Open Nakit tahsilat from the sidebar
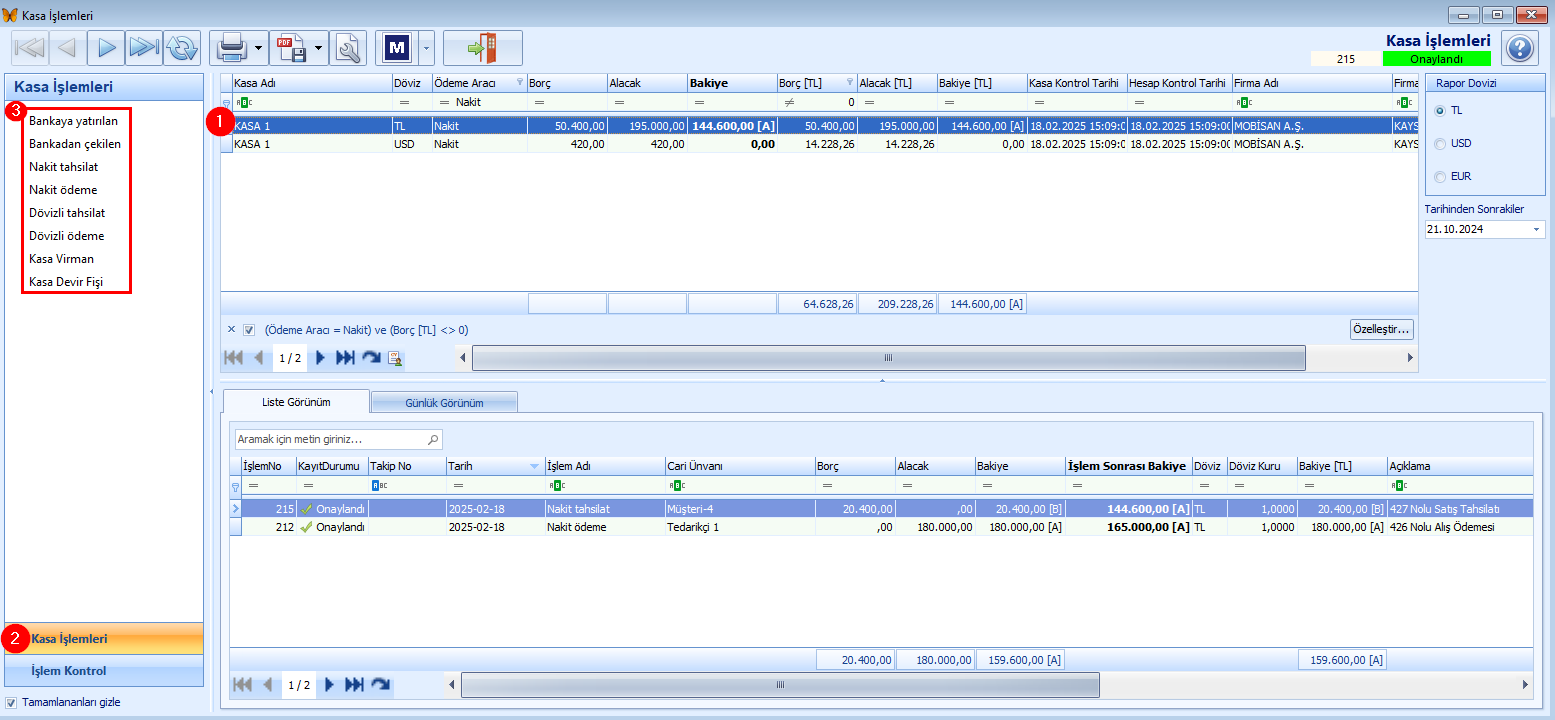 (x=64, y=167)
